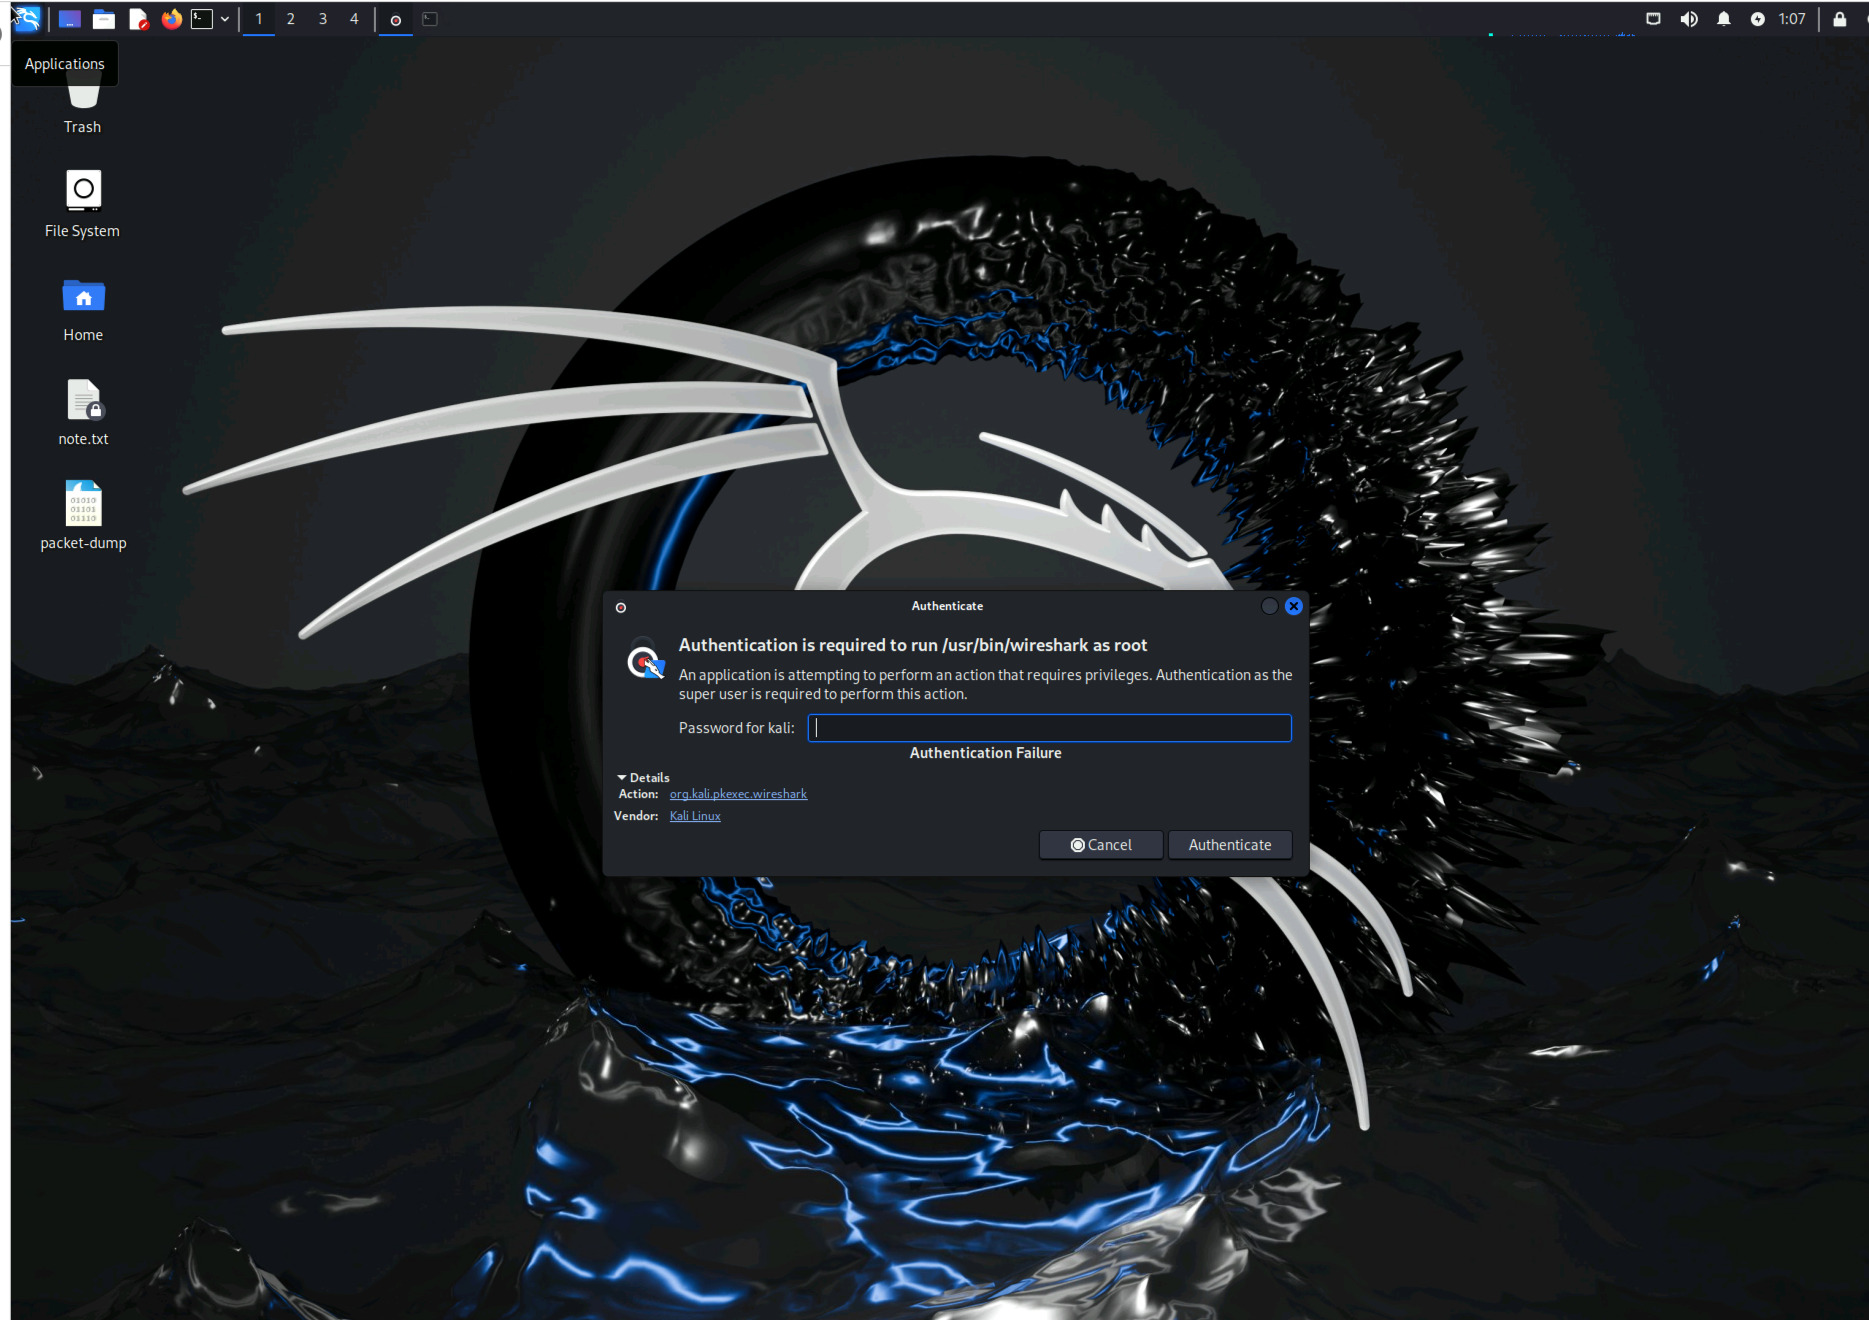Viewport: 1869px width, 1320px height.
Task: Focus the Password for kali field
Action: coord(1049,728)
